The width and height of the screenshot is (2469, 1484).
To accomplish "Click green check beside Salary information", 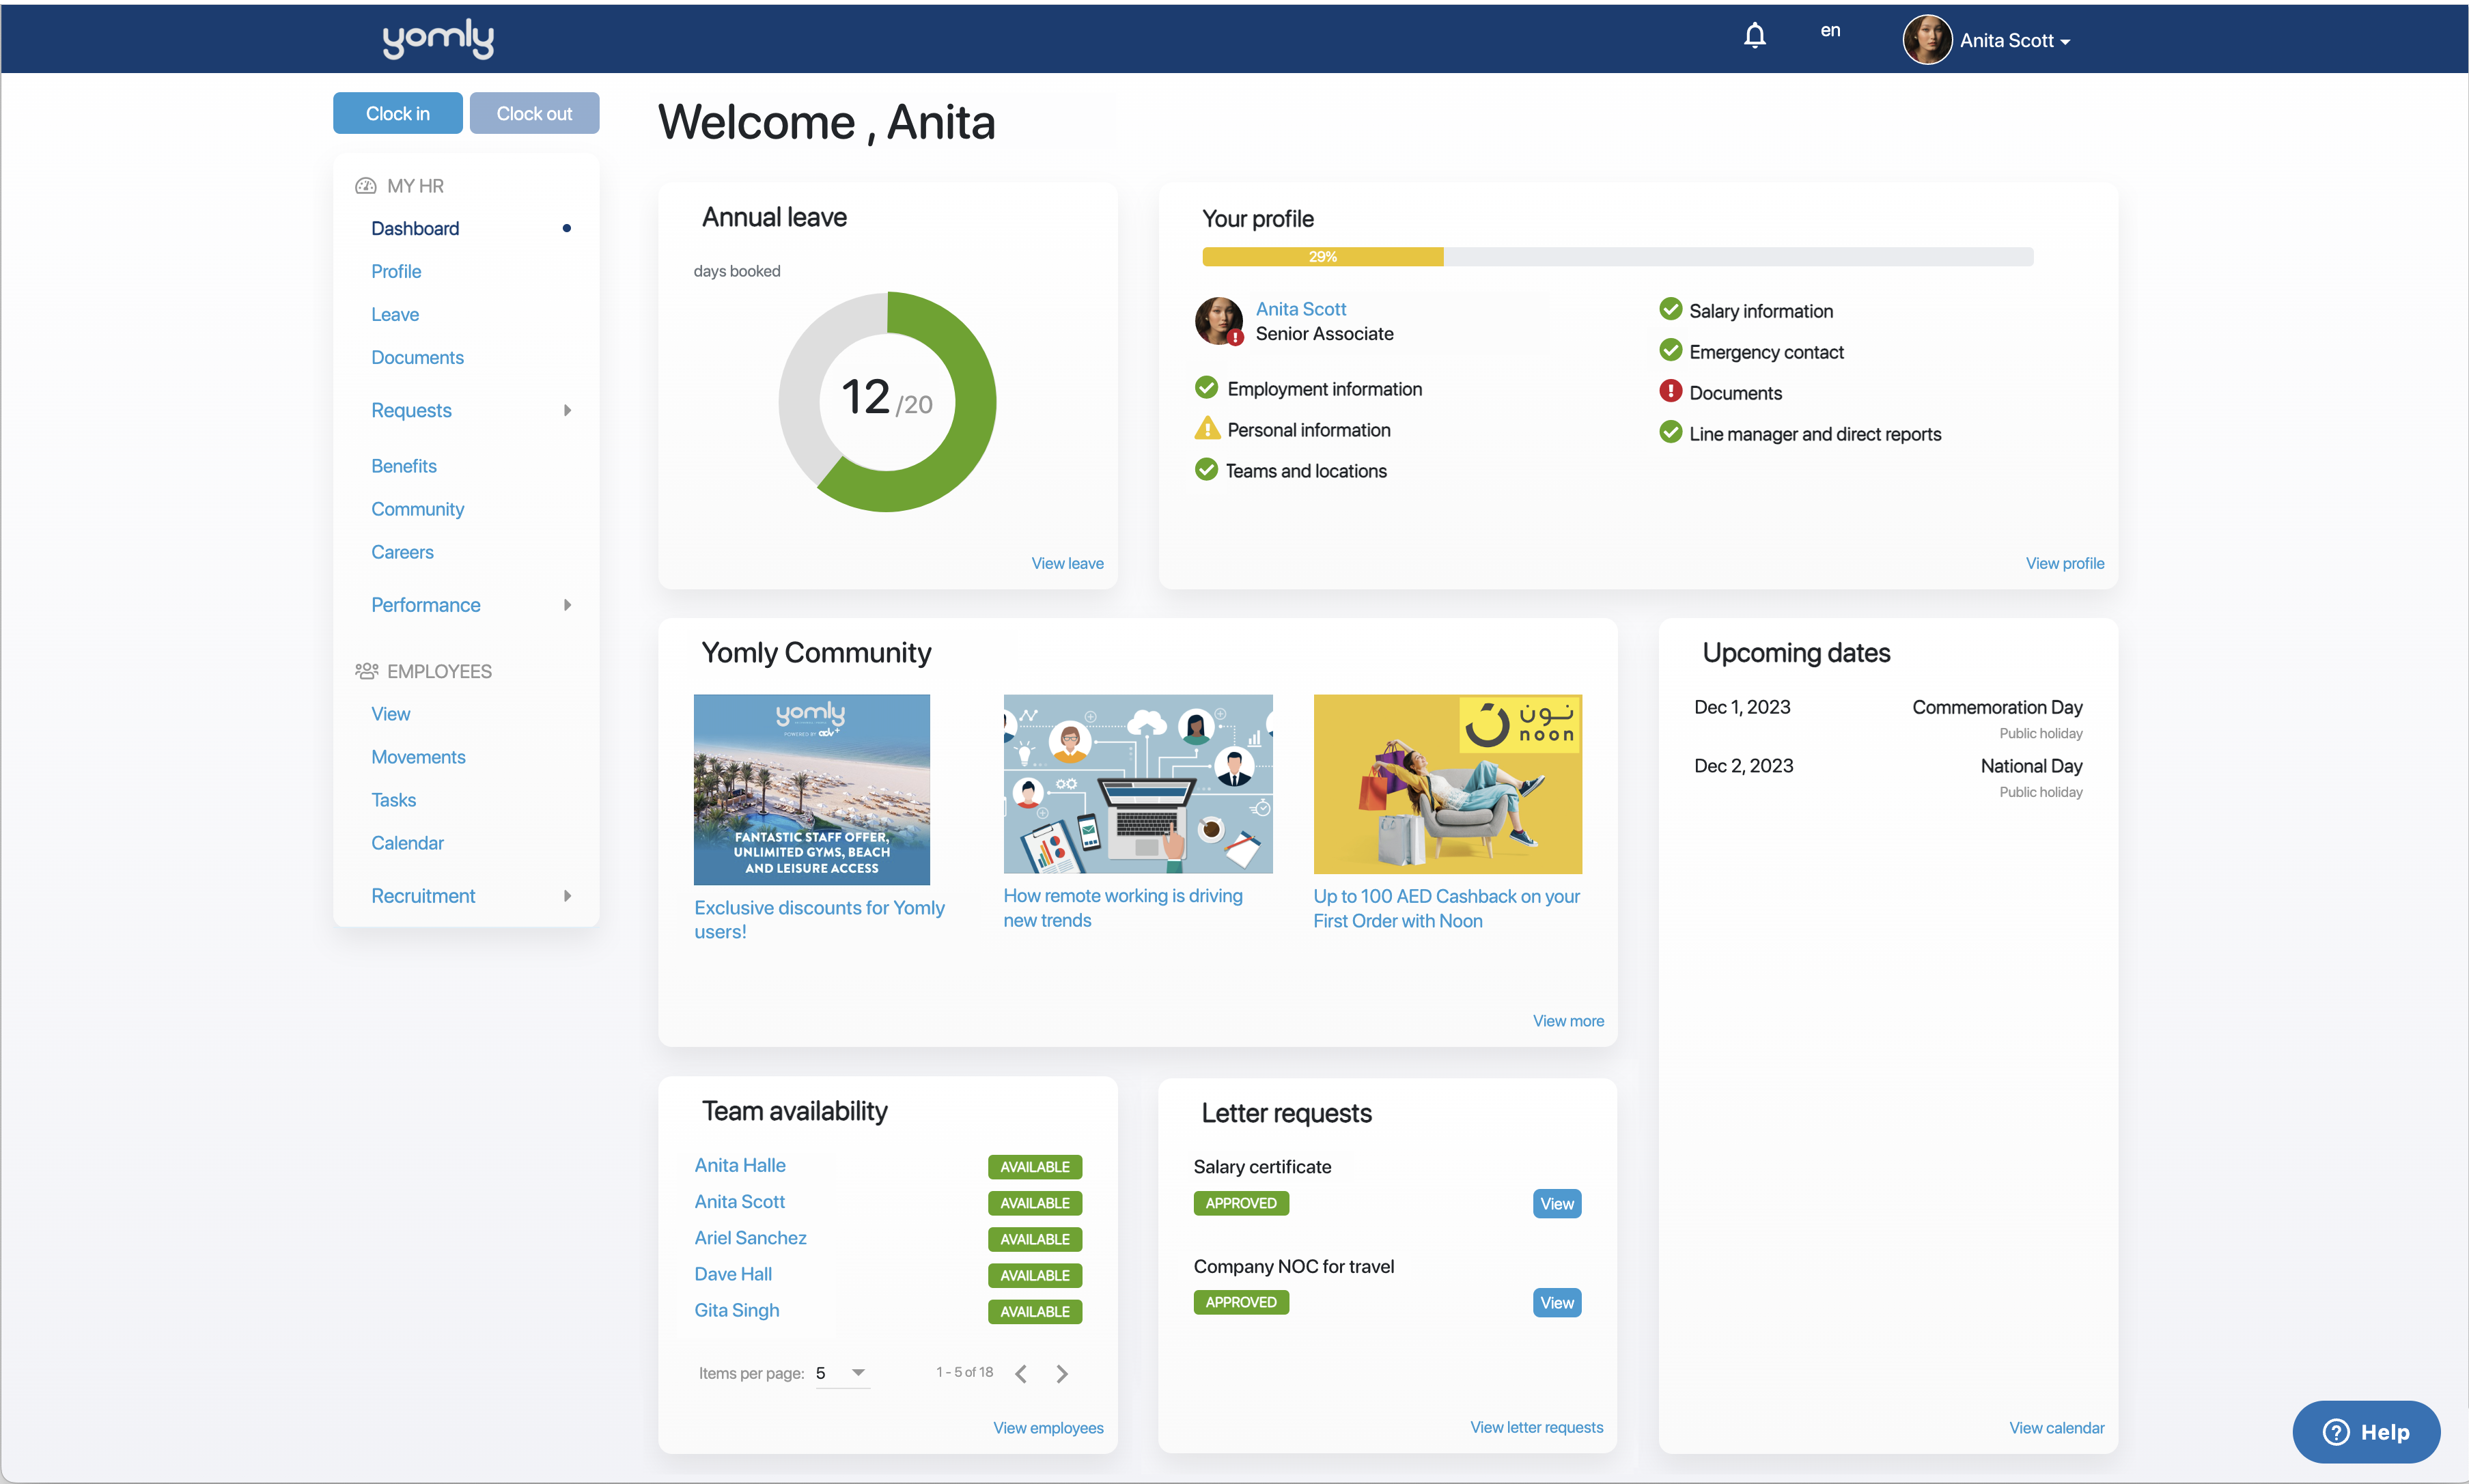I will coord(1670,309).
